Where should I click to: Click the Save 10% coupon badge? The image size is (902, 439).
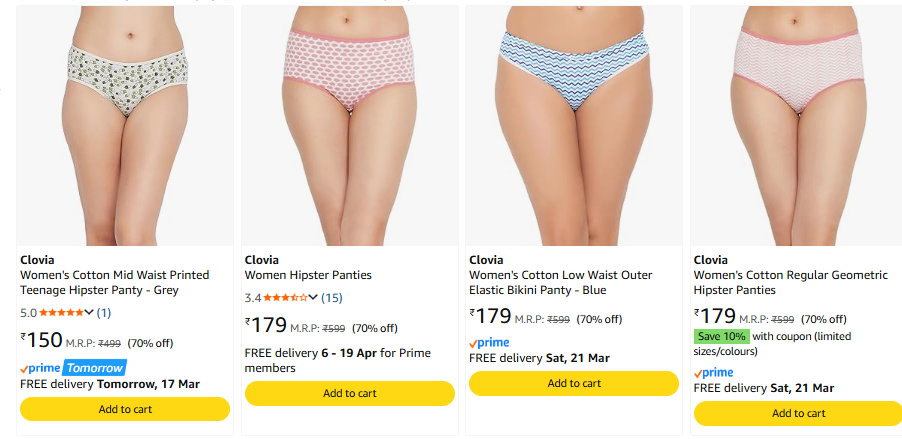[721, 337]
